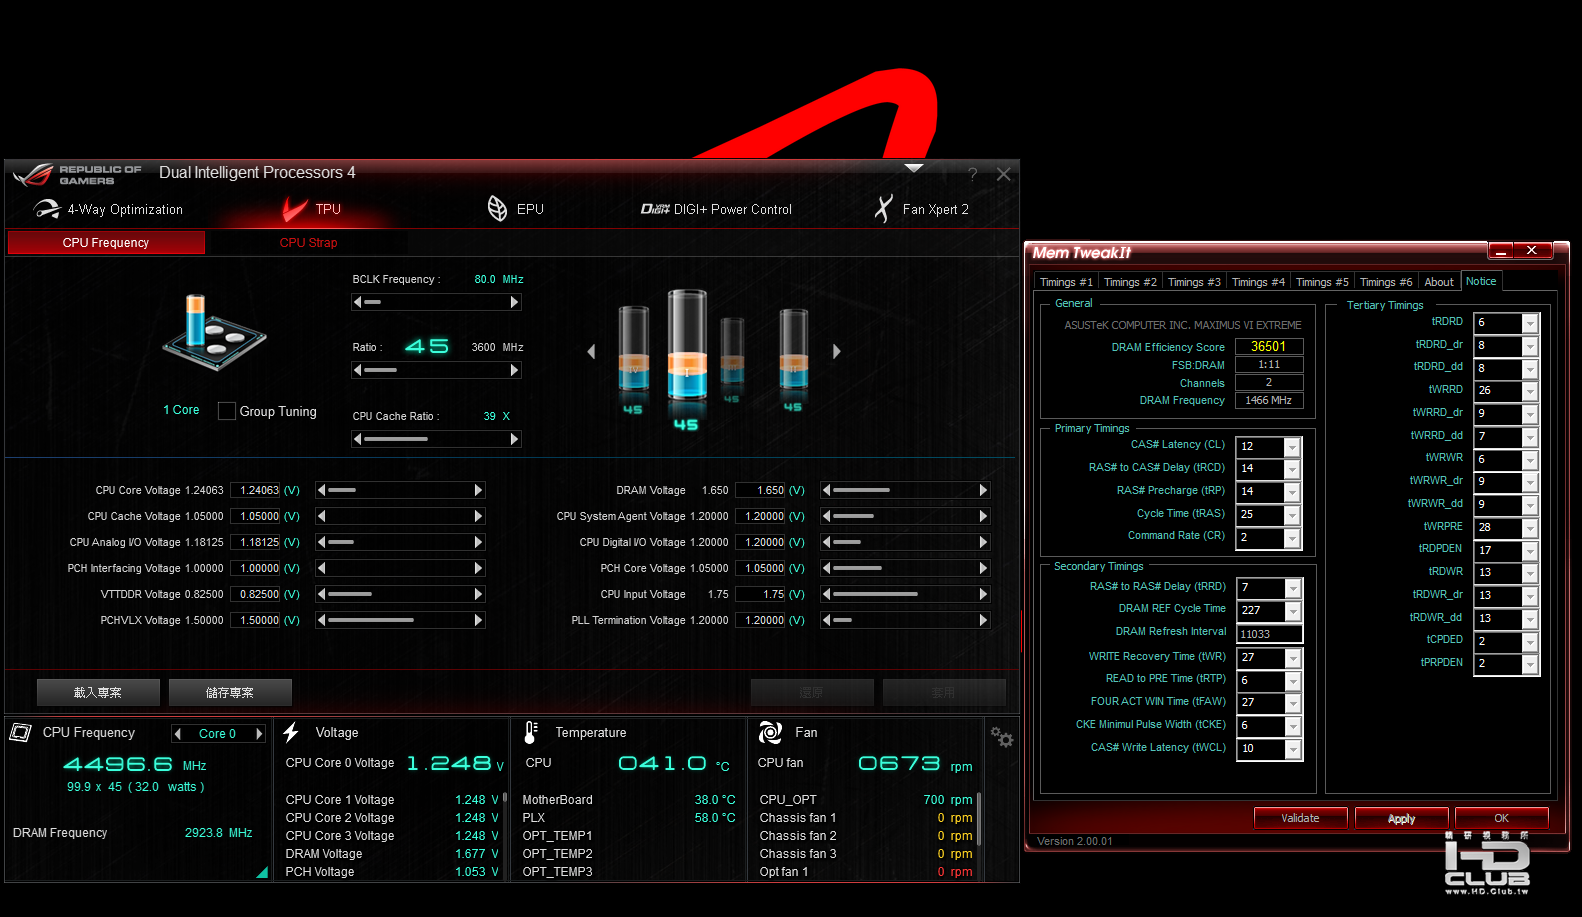This screenshot has width=1582, height=917.
Task: Increase CPU Analog I/O Voltage right arrow
Action: [x=478, y=542]
